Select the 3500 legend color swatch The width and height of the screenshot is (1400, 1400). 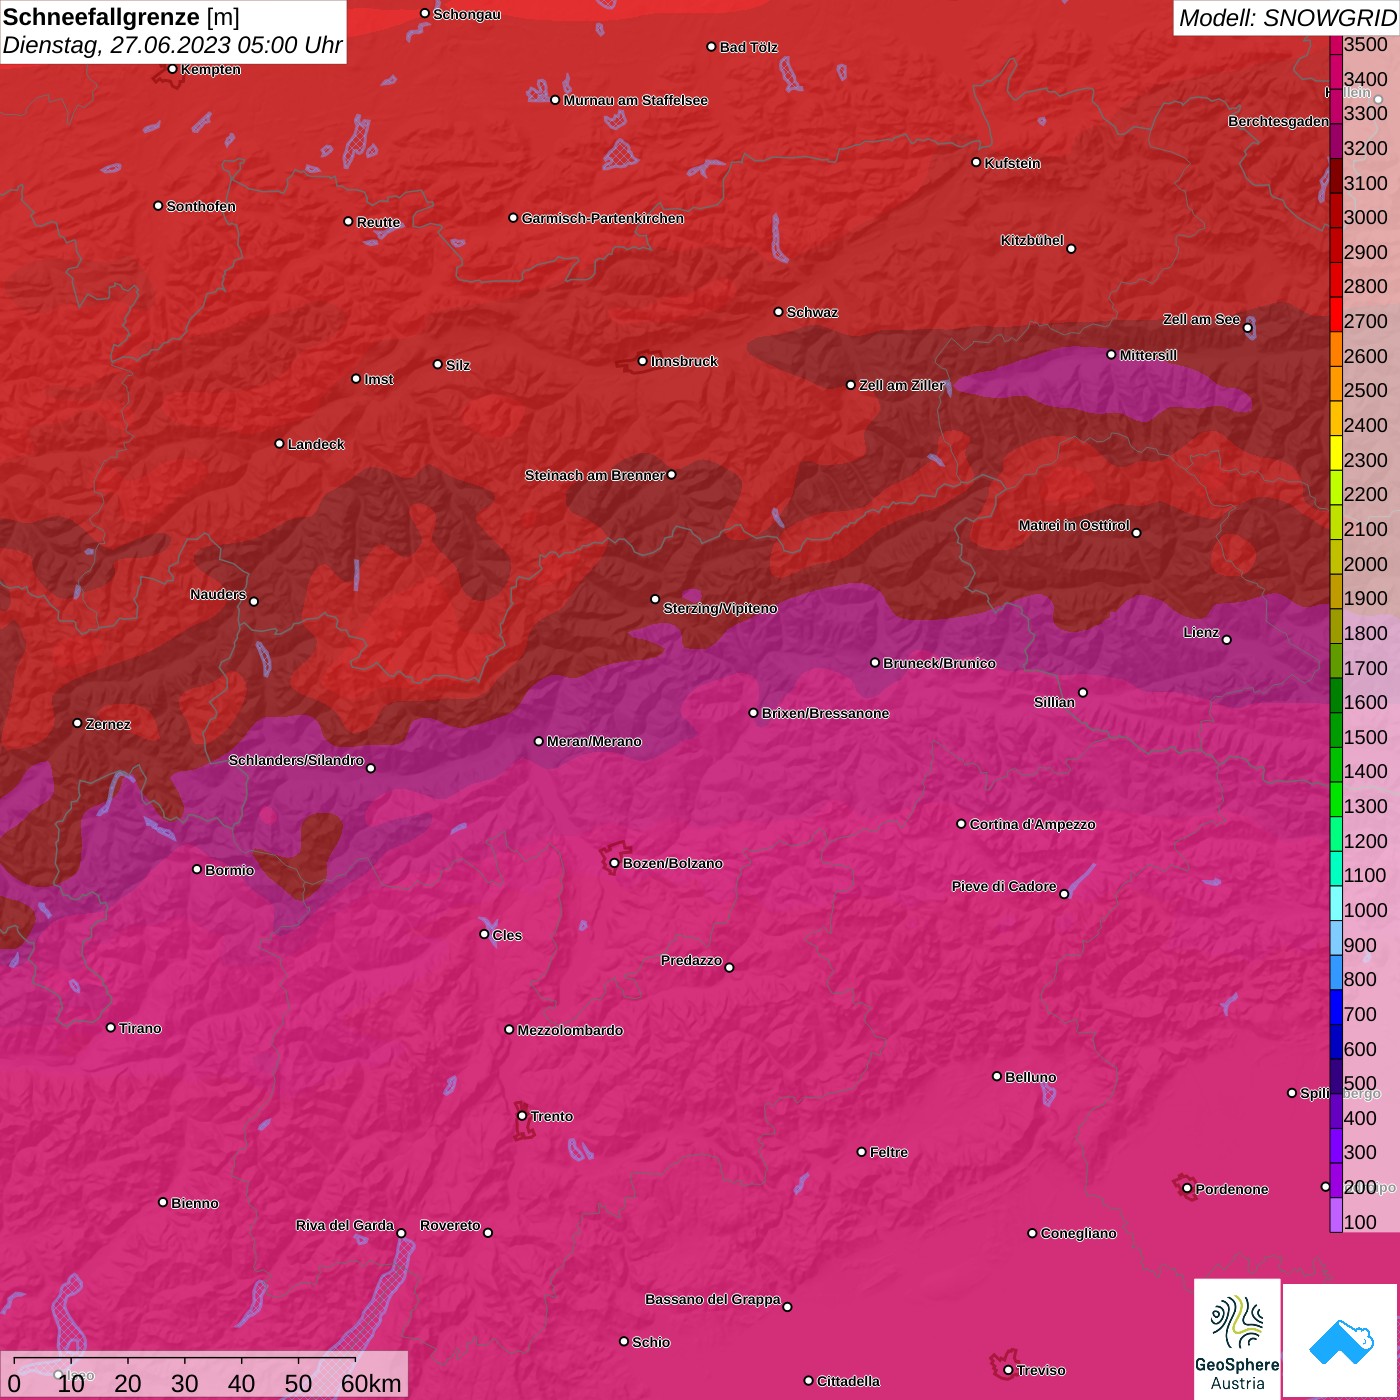coord(1335,44)
